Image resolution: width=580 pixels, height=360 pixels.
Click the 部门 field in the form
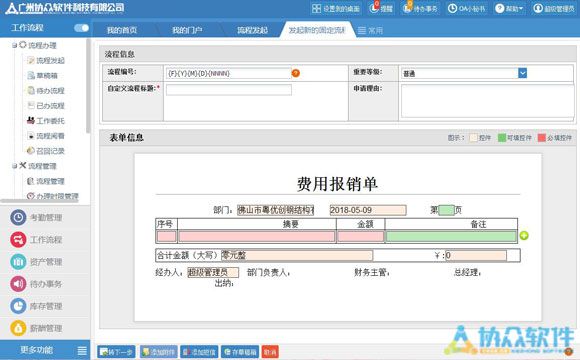(276, 210)
